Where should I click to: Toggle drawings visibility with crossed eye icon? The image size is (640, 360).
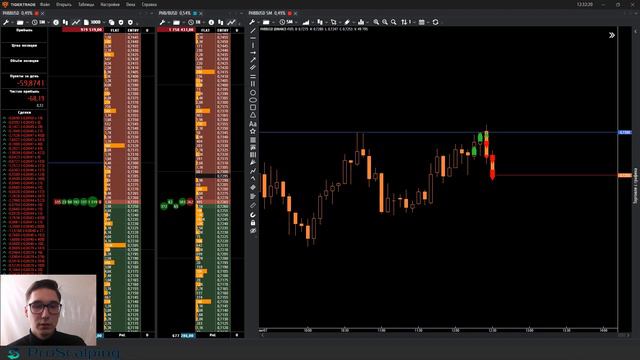pos(253,231)
